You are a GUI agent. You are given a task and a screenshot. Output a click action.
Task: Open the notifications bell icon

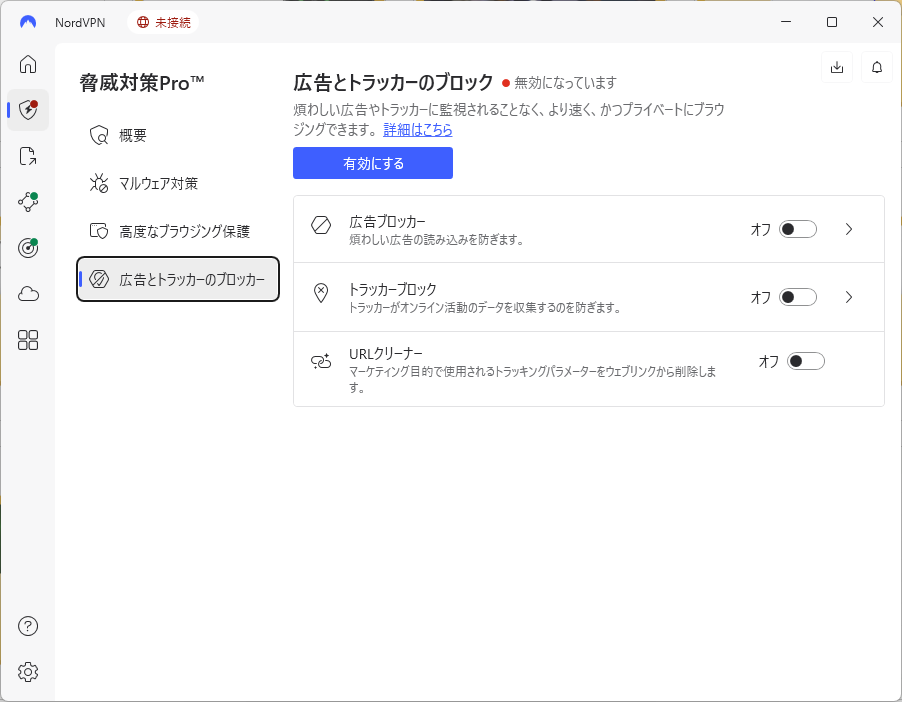[x=877, y=67]
